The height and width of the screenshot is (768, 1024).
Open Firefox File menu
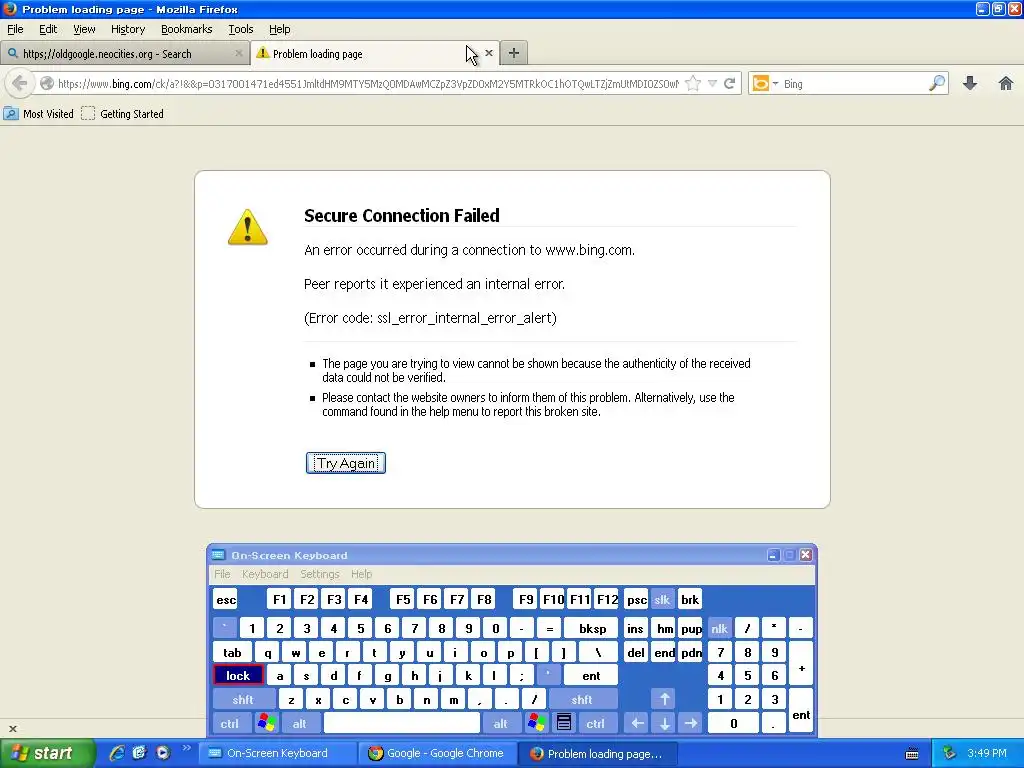click(x=15, y=29)
